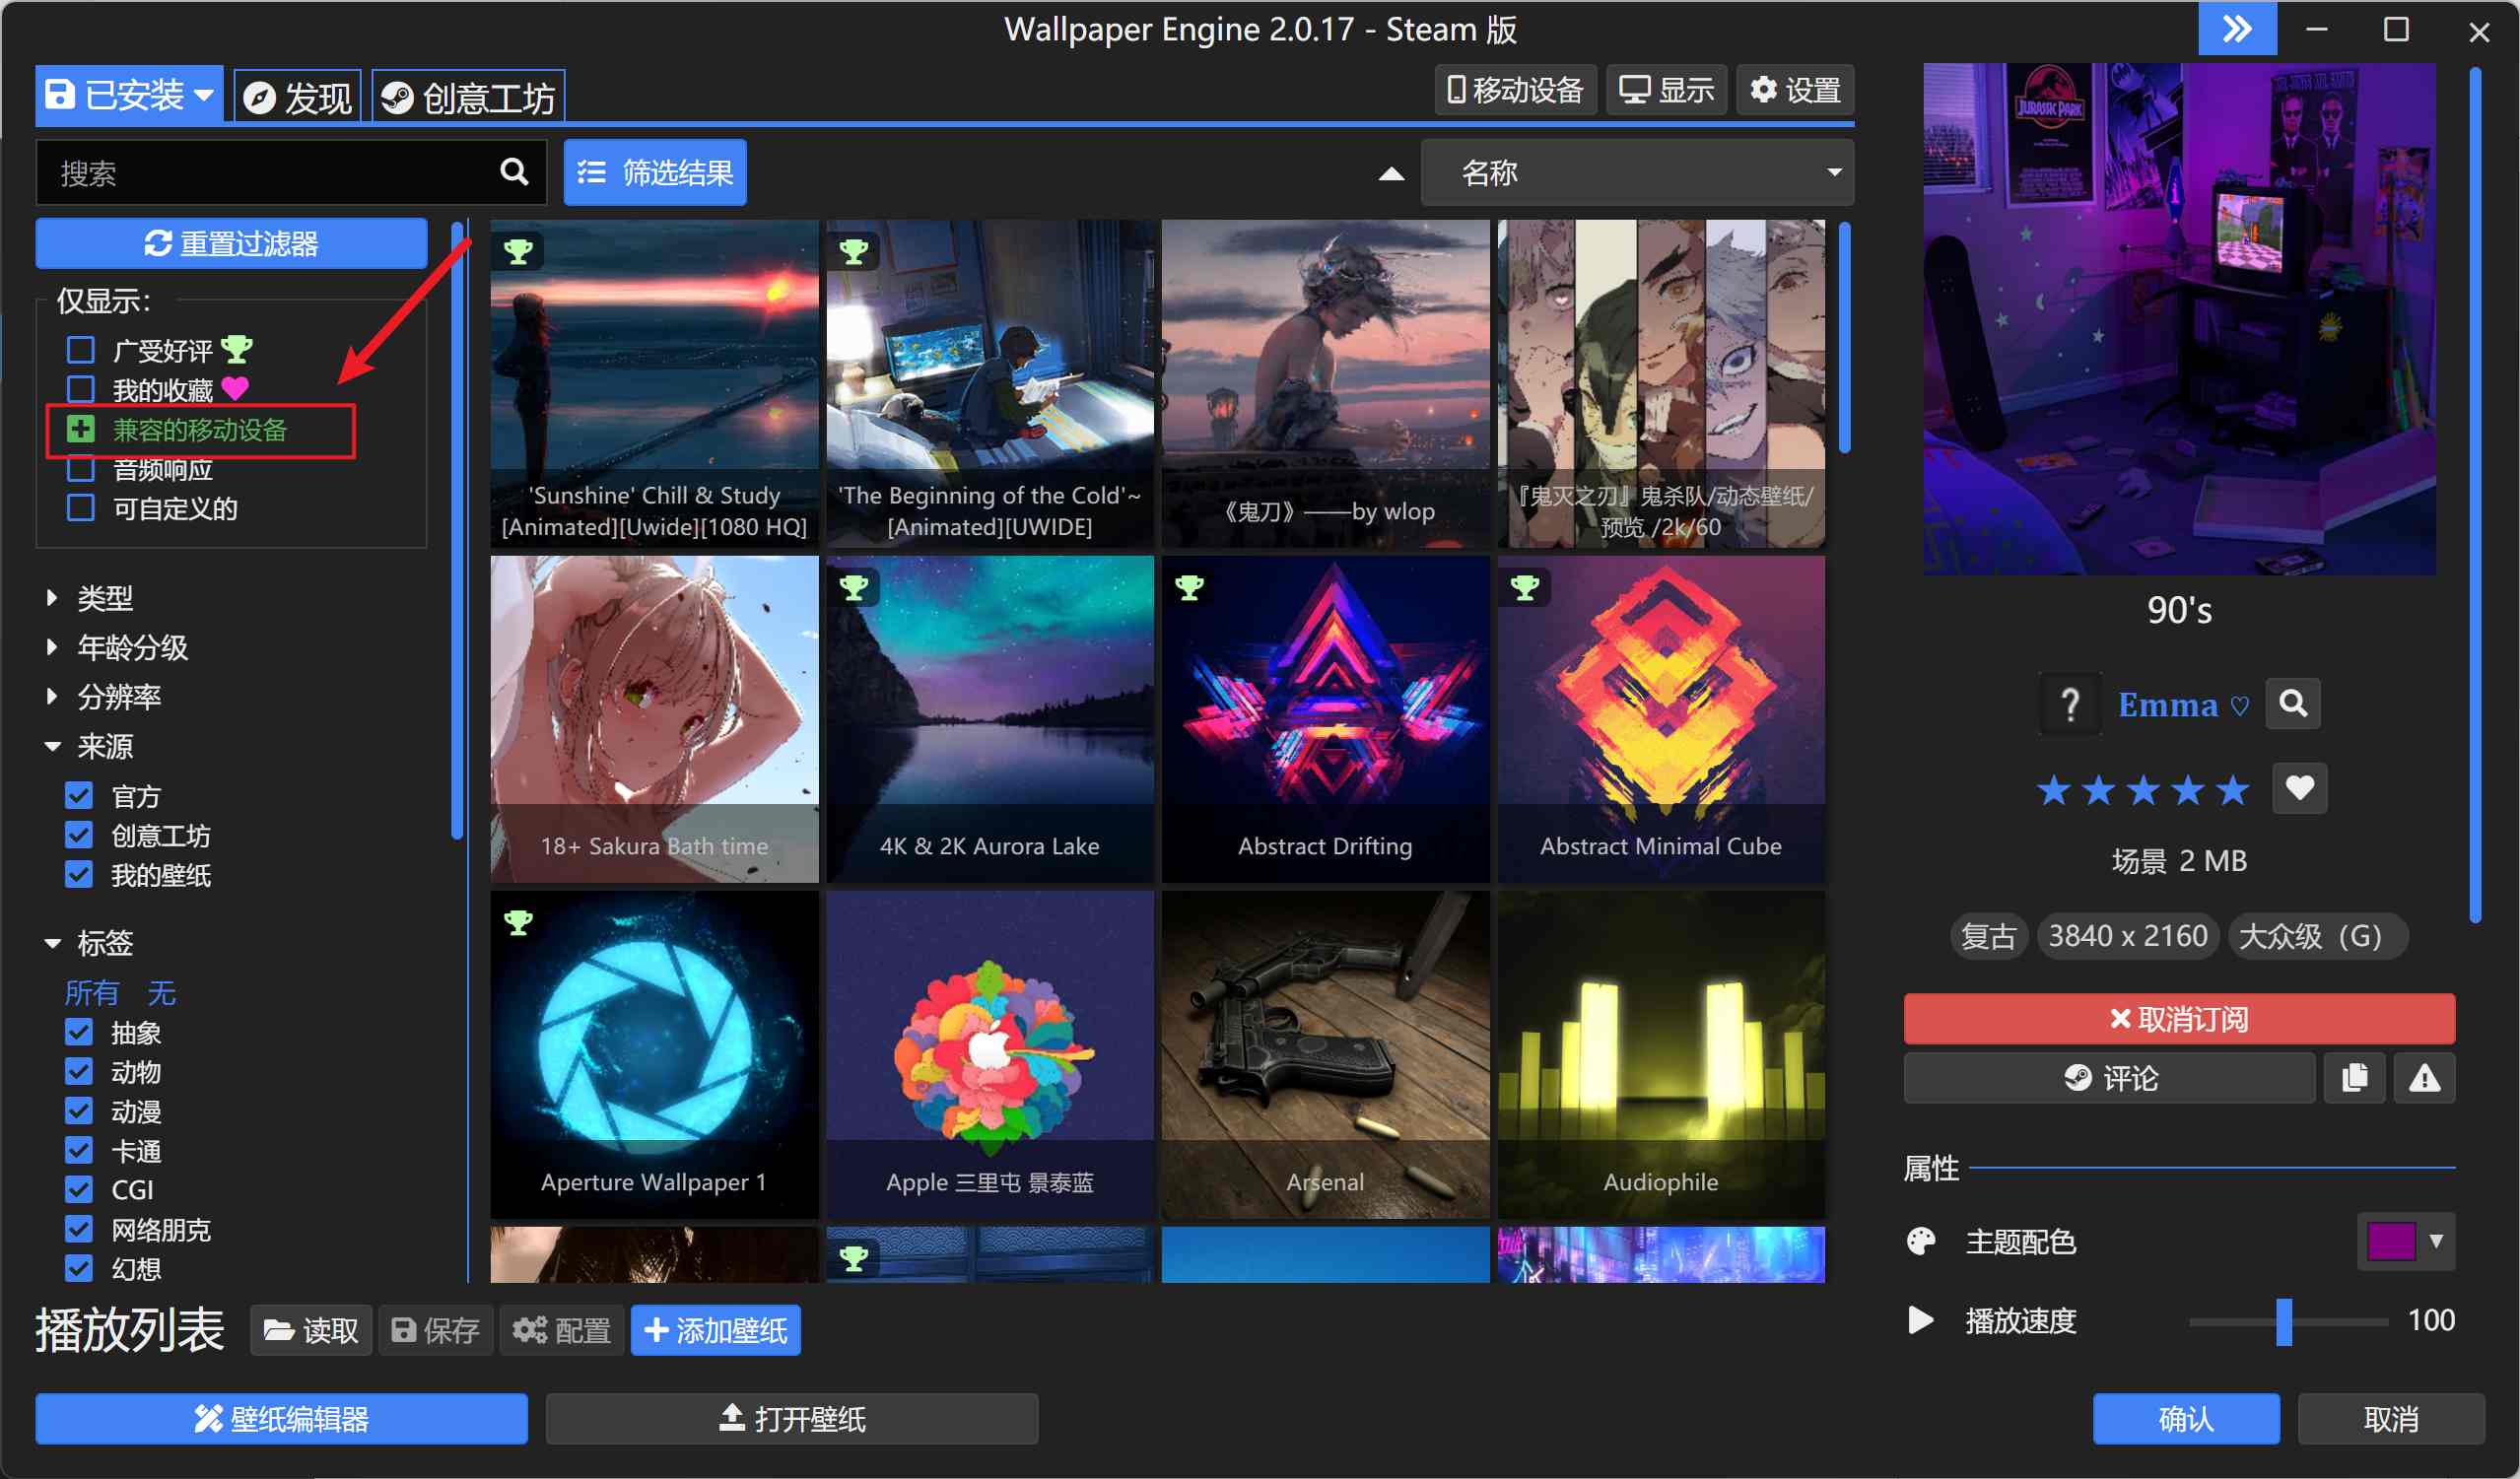This screenshot has width=2520, height=1479.
Task: Toggle 兼容的移动设备 filter checkbox
Action: click(x=81, y=429)
